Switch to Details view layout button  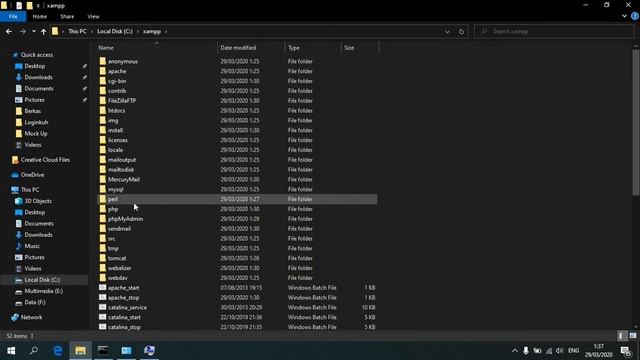[621, 336]
